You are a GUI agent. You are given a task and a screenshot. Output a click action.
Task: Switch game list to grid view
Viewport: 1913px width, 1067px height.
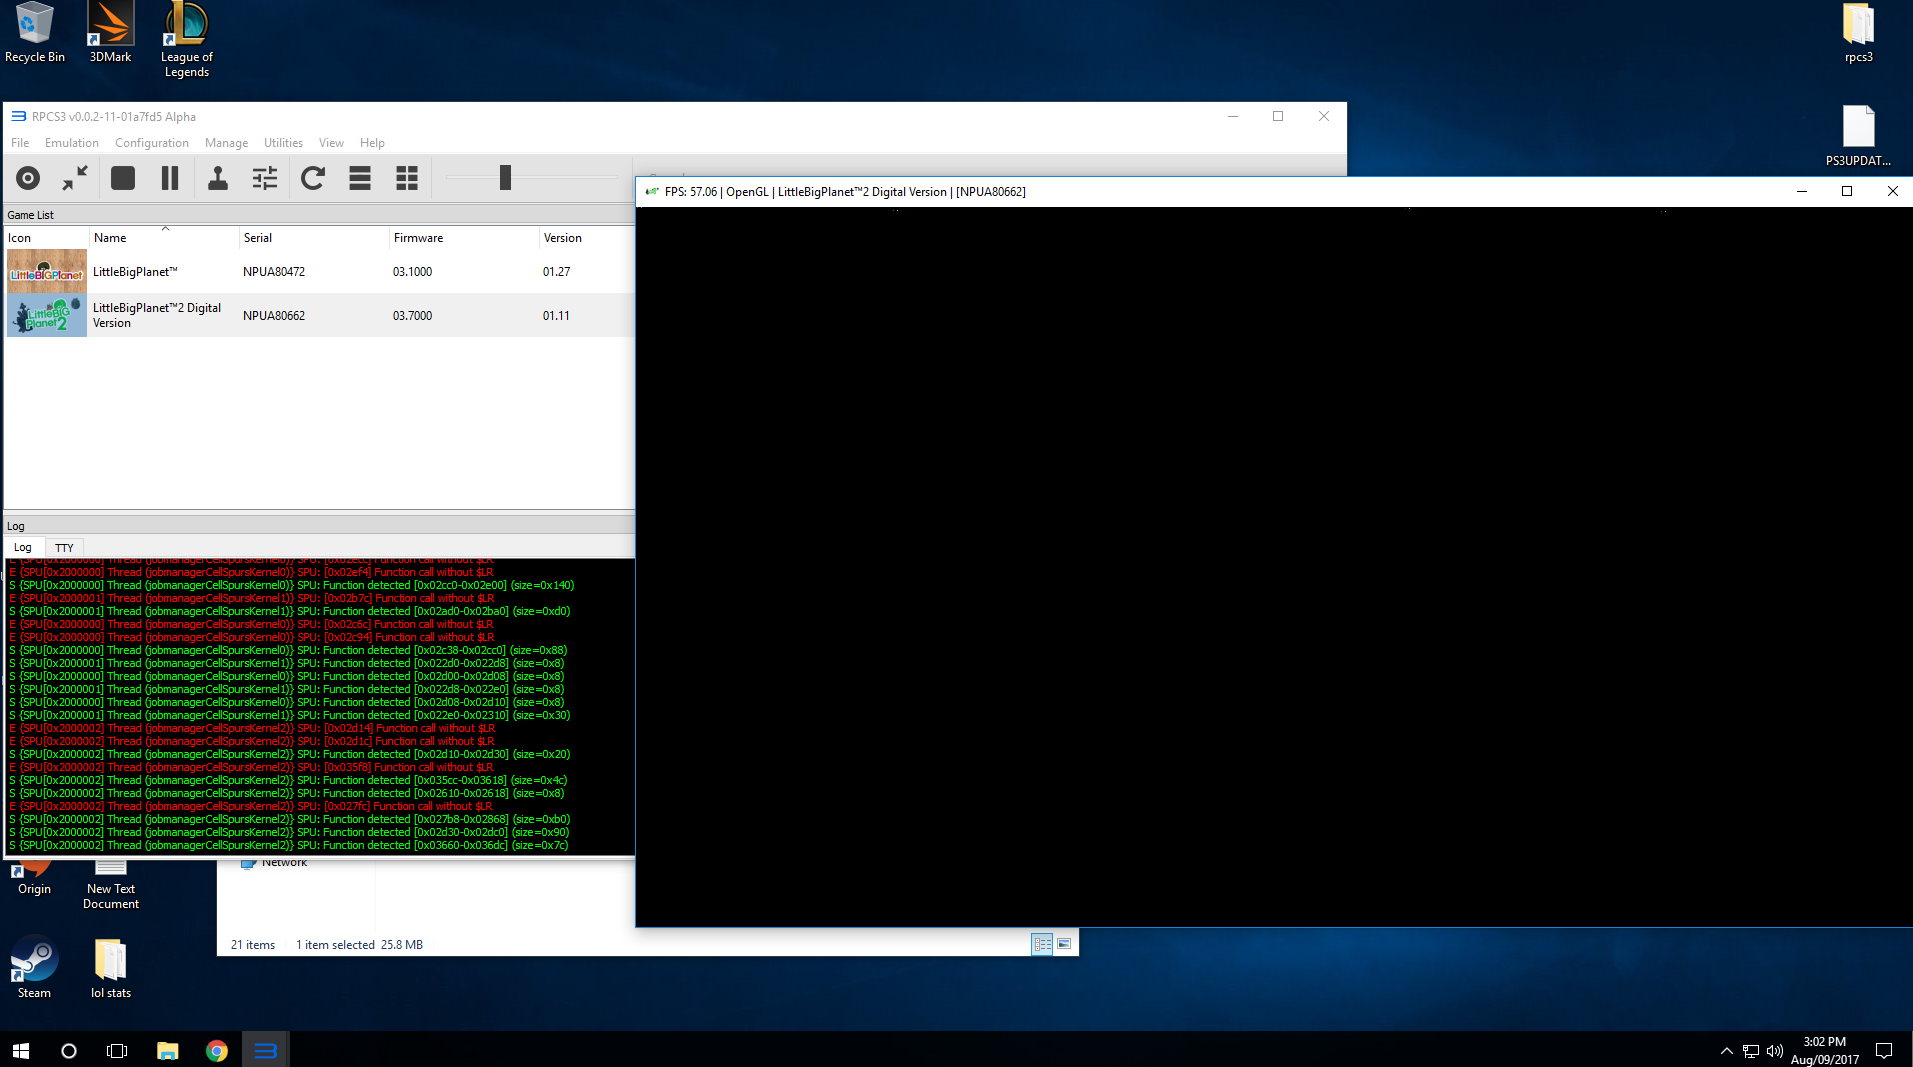click(407, 178)
